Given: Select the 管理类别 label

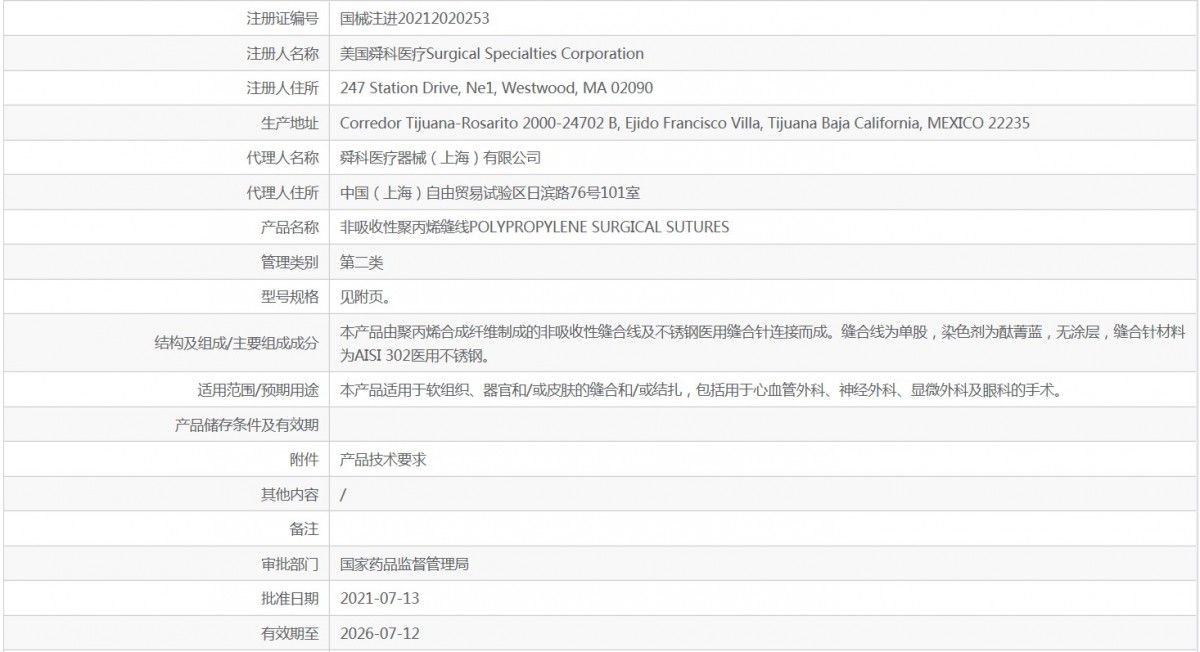Looking at the screenshot, I should pos(289,262).
